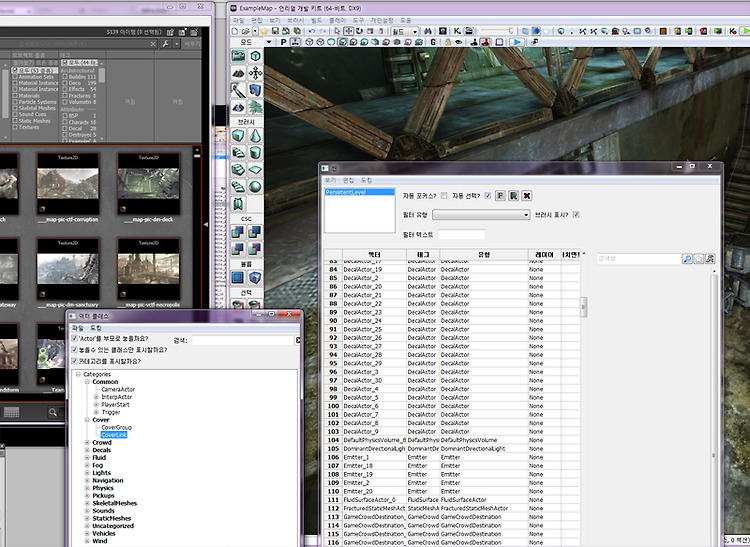Open the second menu in actor classes window
750x547 pixels.
(96, 328)
